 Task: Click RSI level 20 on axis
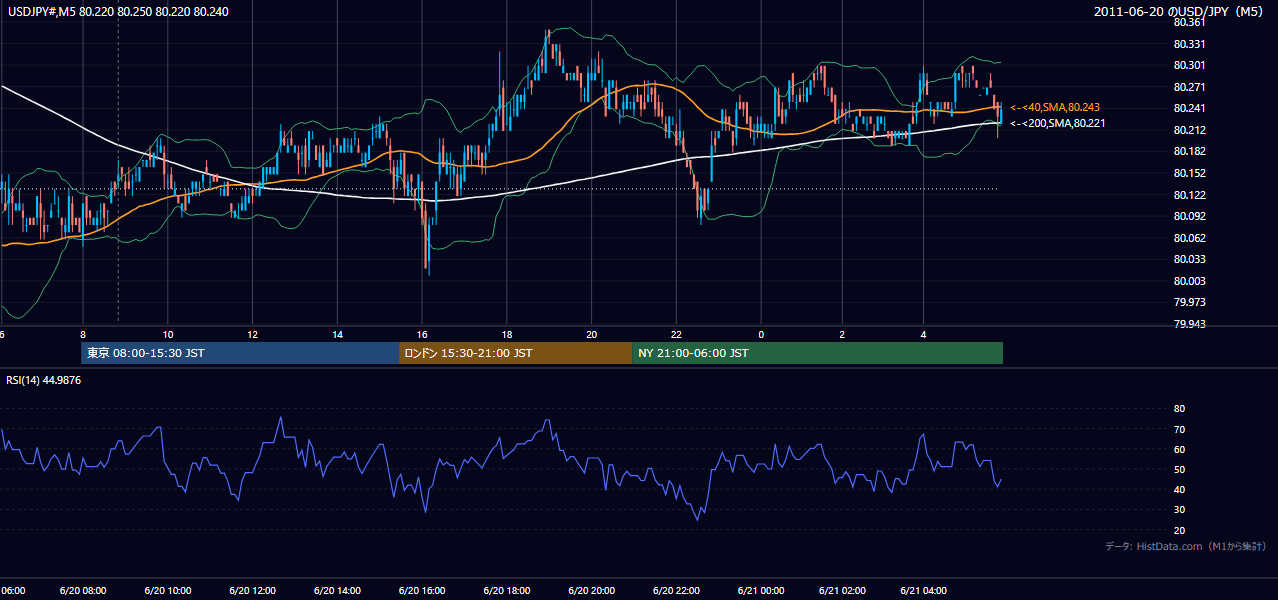(x=1180, y=530)
